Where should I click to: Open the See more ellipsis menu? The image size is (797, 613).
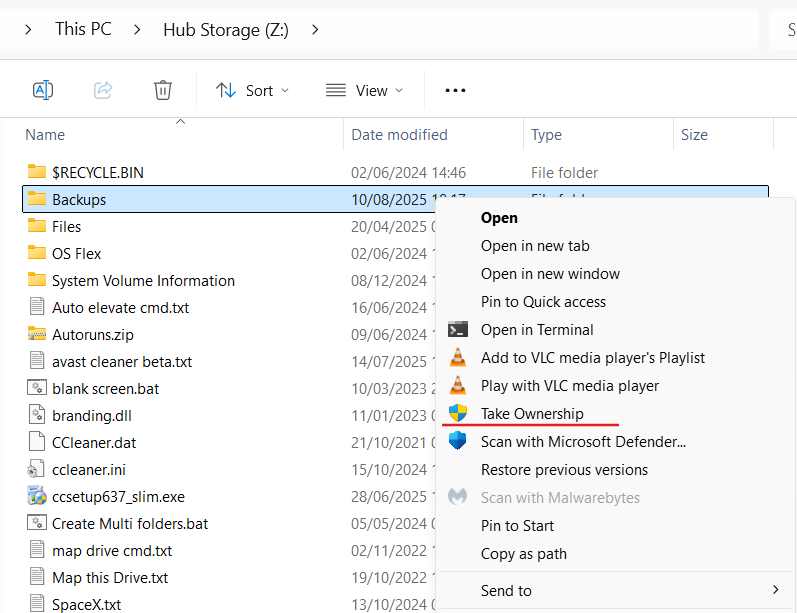(x=455, y=90)
